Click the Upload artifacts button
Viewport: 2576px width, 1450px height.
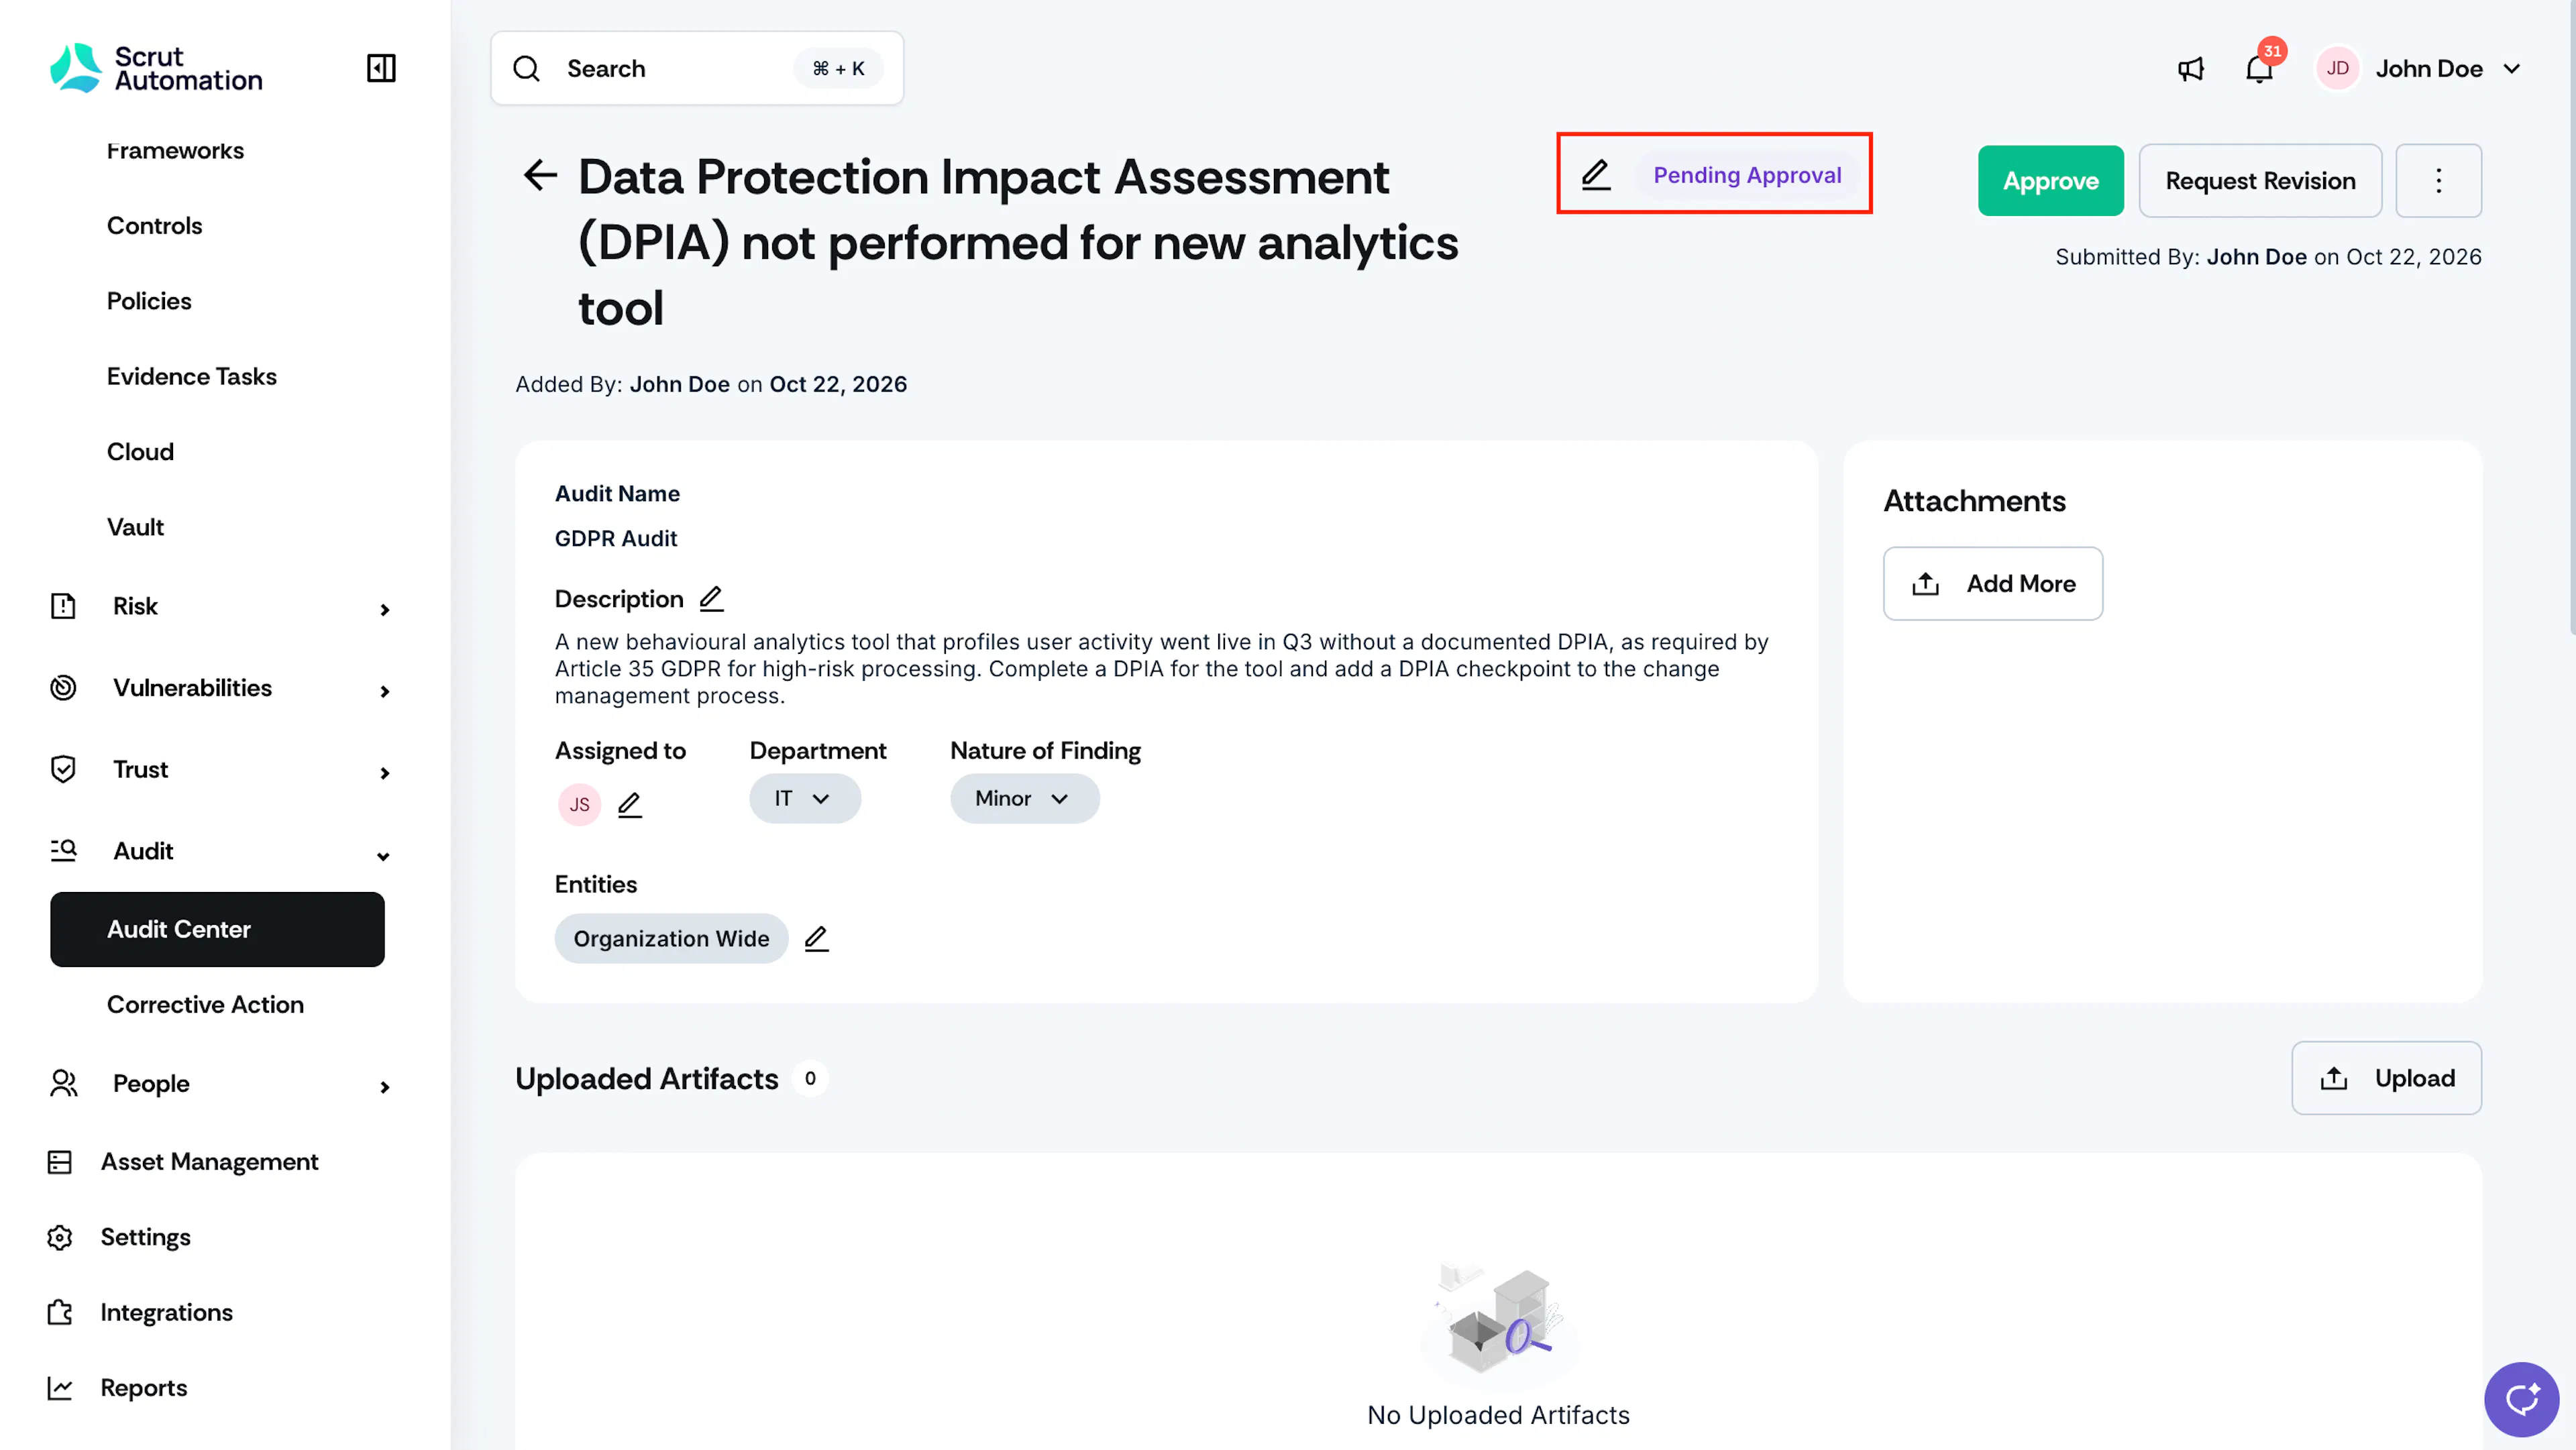[x=2386, y=1078]
